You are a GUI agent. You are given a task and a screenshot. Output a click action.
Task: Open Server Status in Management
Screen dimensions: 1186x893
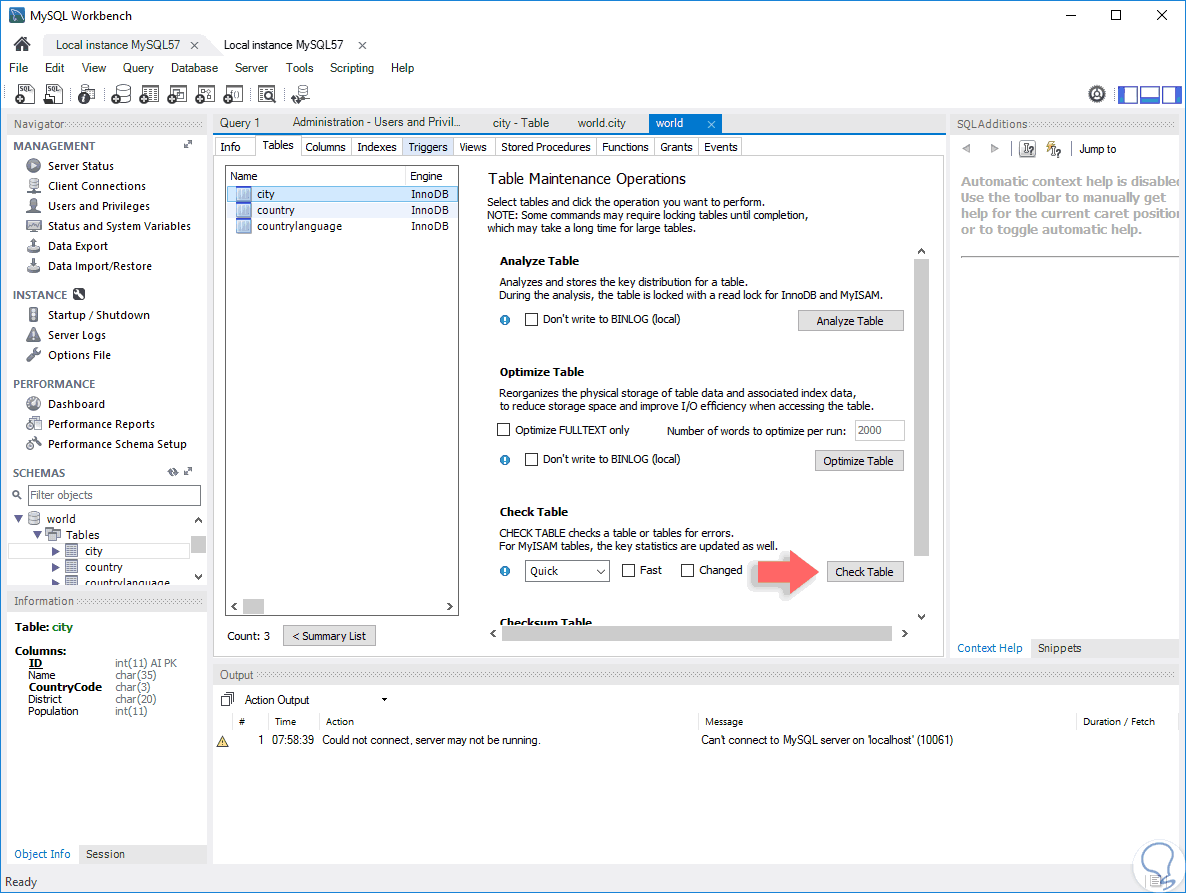[x=81, y=166]
